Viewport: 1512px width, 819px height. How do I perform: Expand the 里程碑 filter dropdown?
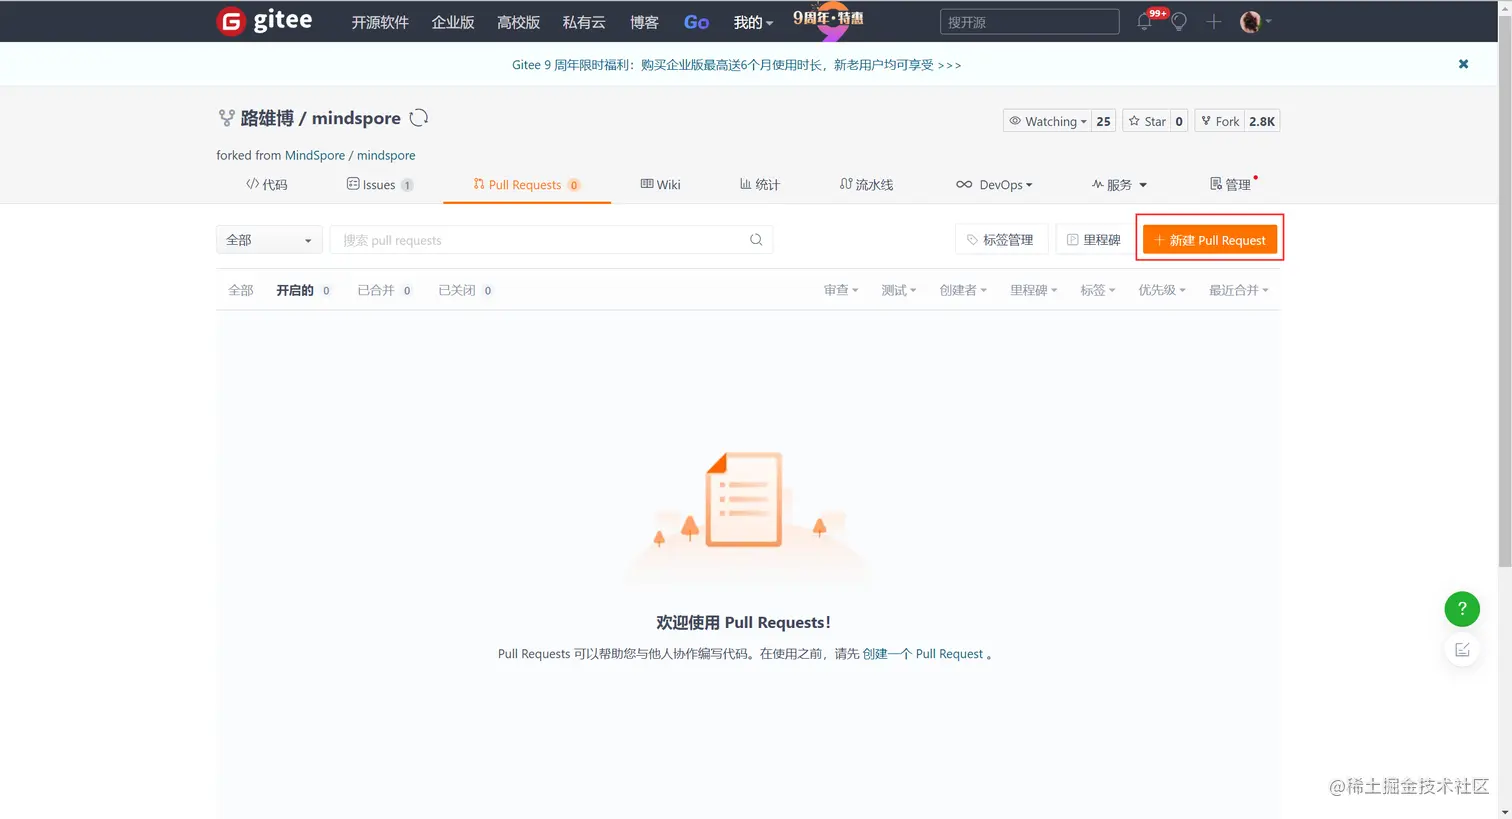point(1033,290)
